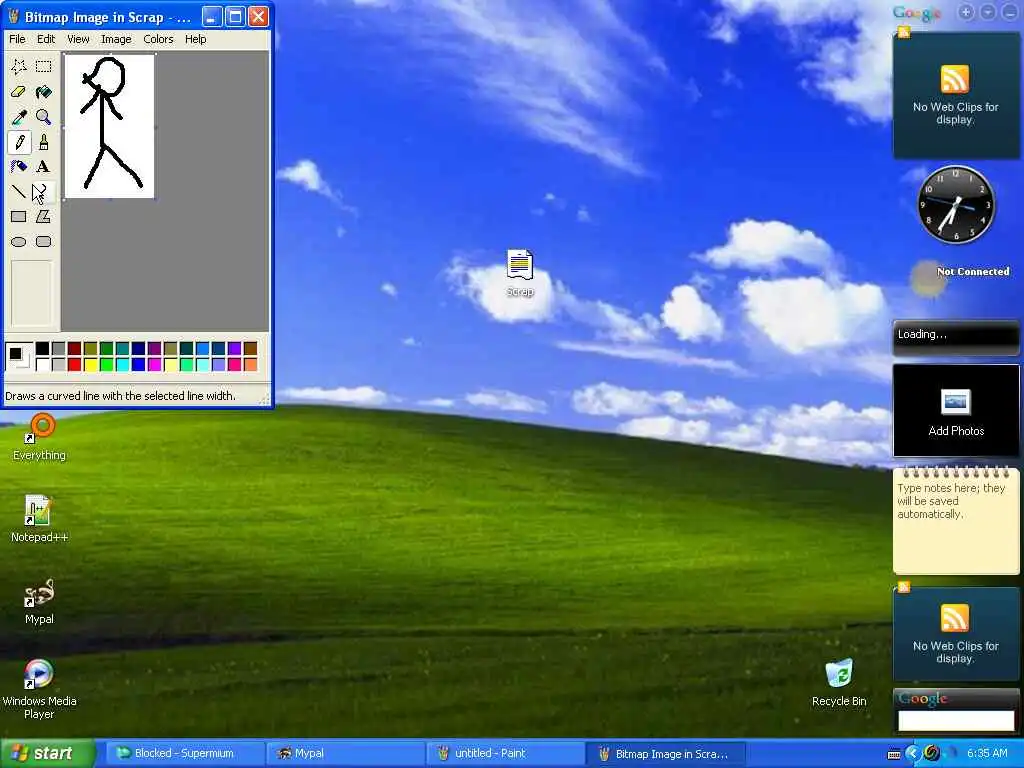This screenshot has width=1024, height=768.
Task: Click the stick figure drawing canvas
Action: pos(109,126)
